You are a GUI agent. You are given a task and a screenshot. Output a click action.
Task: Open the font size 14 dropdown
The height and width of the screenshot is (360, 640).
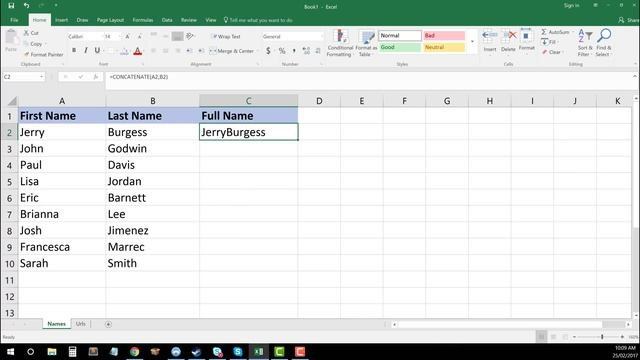coord(111,37)
